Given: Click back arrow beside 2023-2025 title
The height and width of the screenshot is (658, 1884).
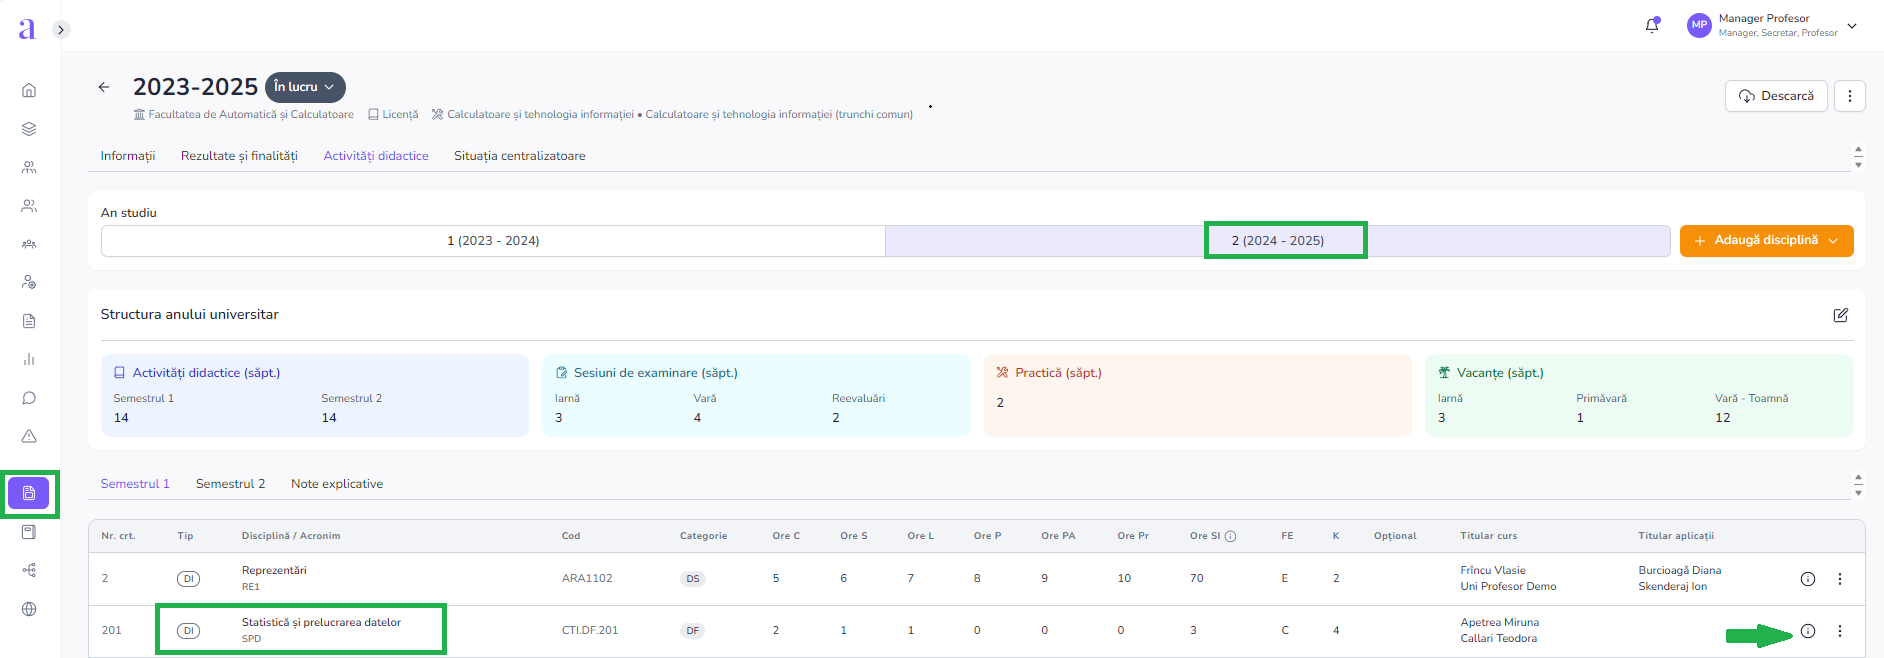Looking at the screenshot, I should [x=104, y=87].
